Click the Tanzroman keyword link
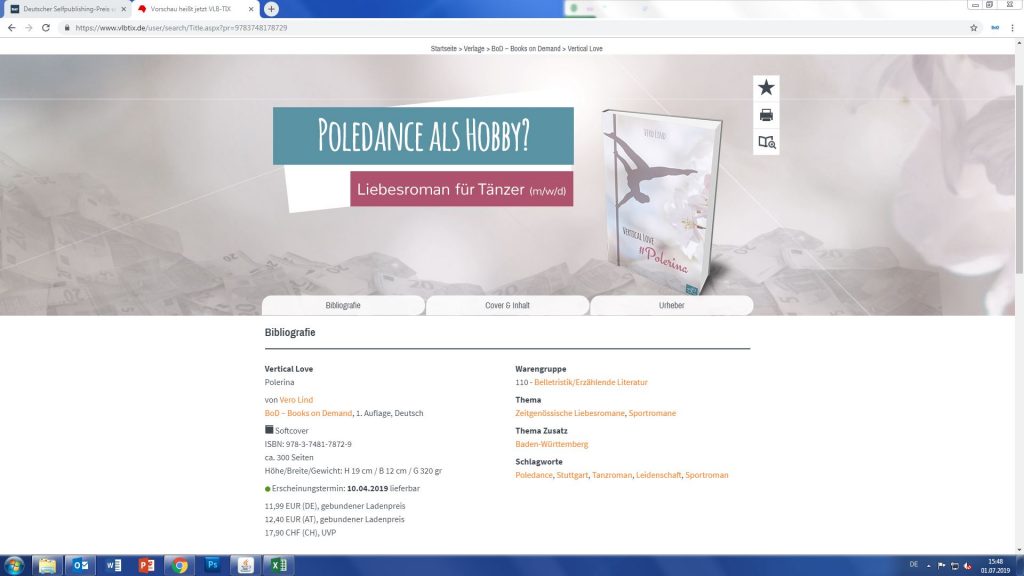Image resolution: width=1024 pixels, height=576 pixels. click(x=612, y=475)
